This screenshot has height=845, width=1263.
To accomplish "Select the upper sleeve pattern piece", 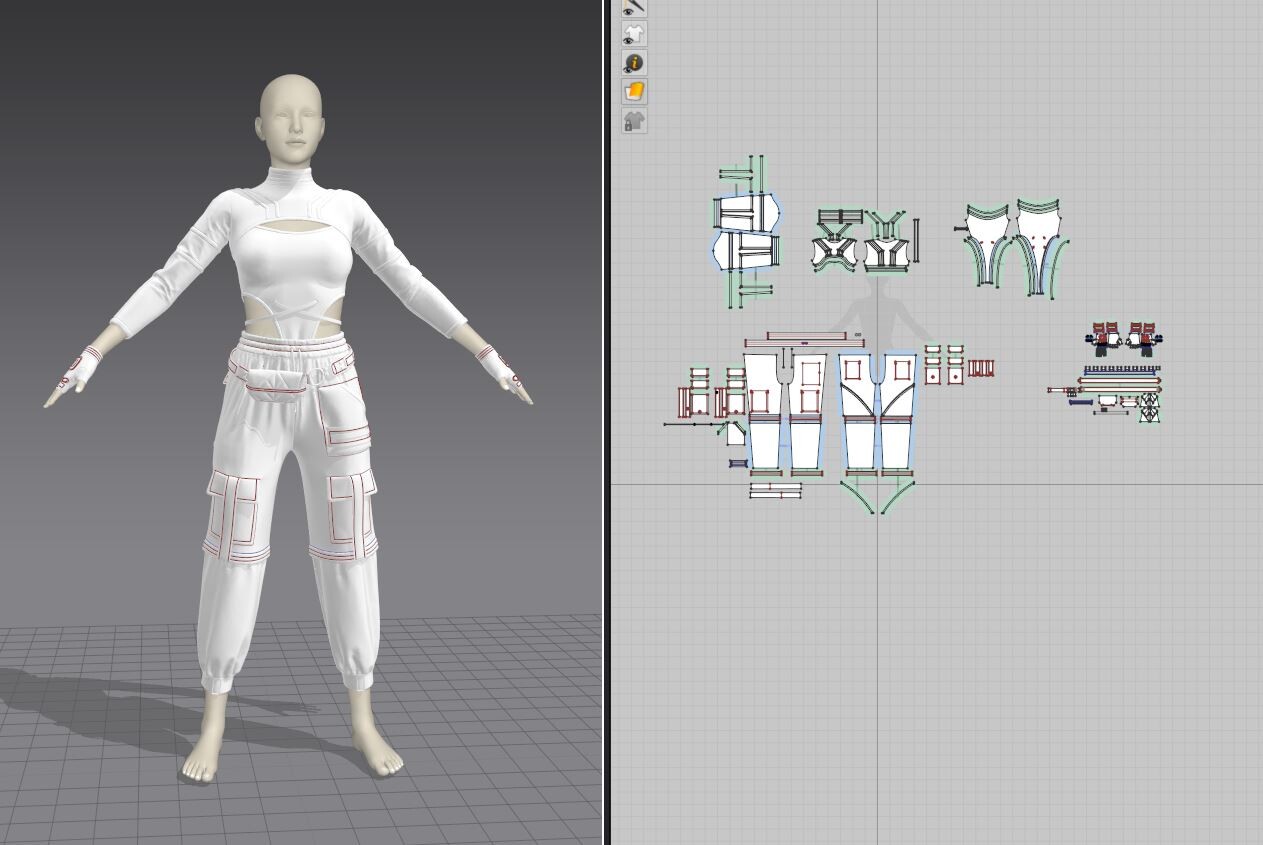I will 745,212.
